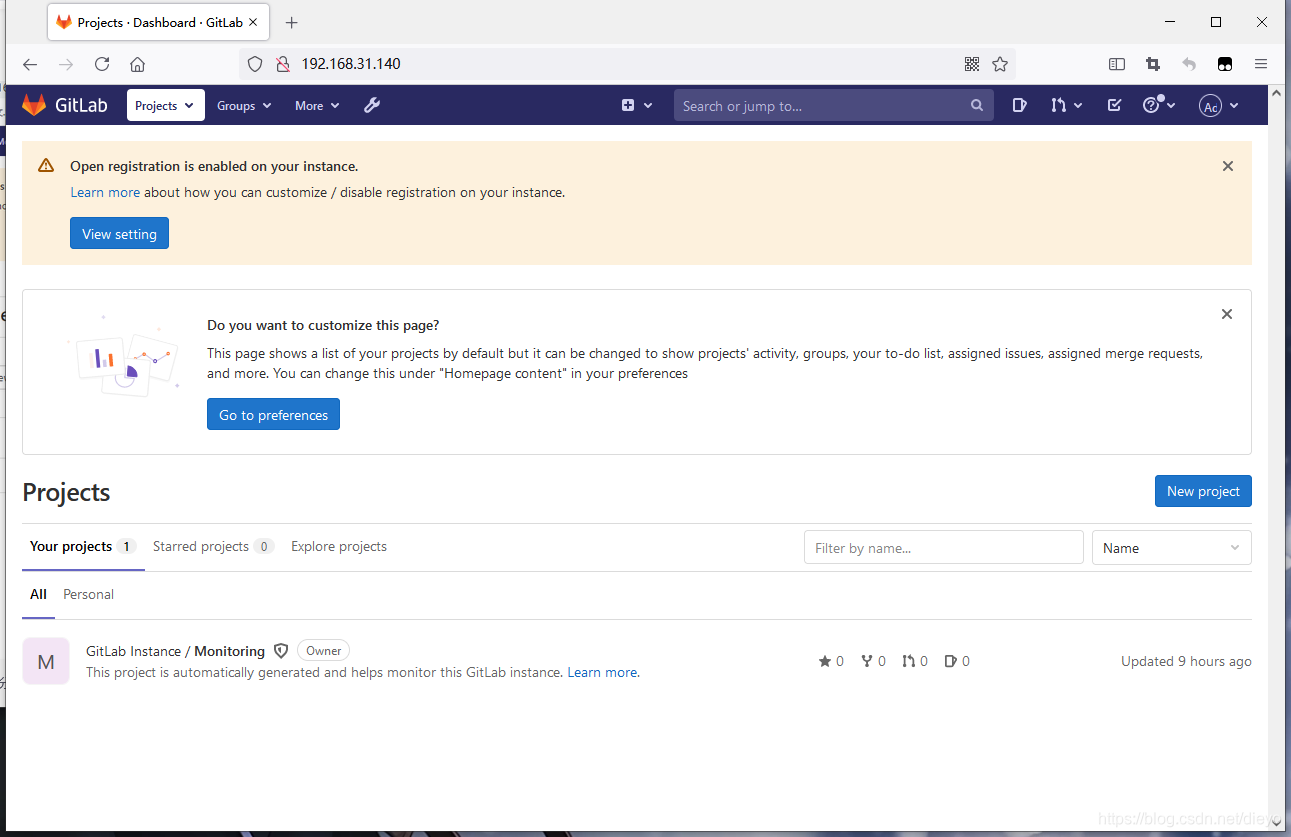This screenshot has height=837, width=1291.
Task: Click the GitLab logo in navbar
Action: tap(64, 105)
